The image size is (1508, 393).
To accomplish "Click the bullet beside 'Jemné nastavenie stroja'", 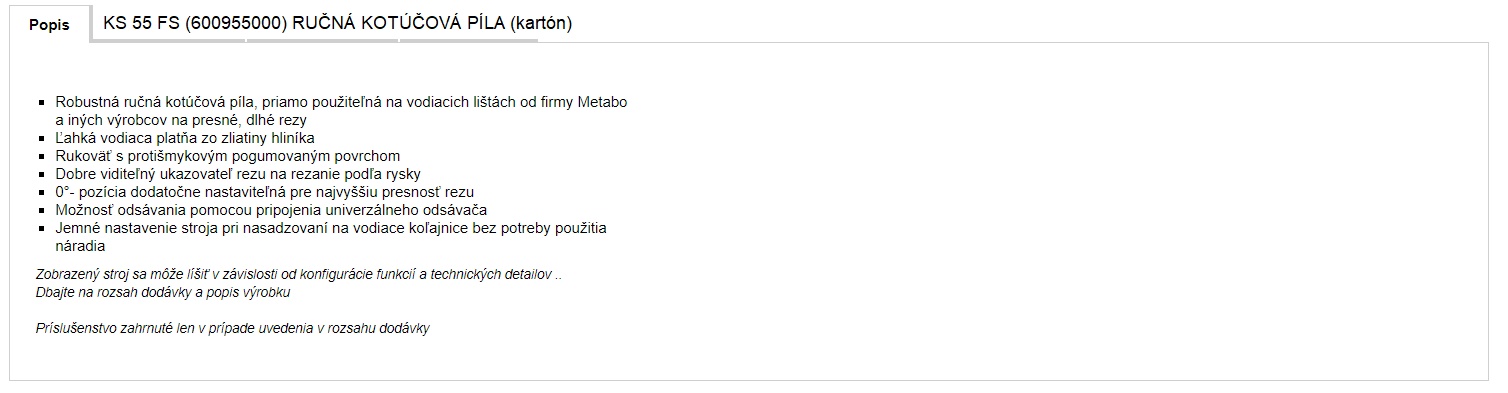I will pos(42,228).
